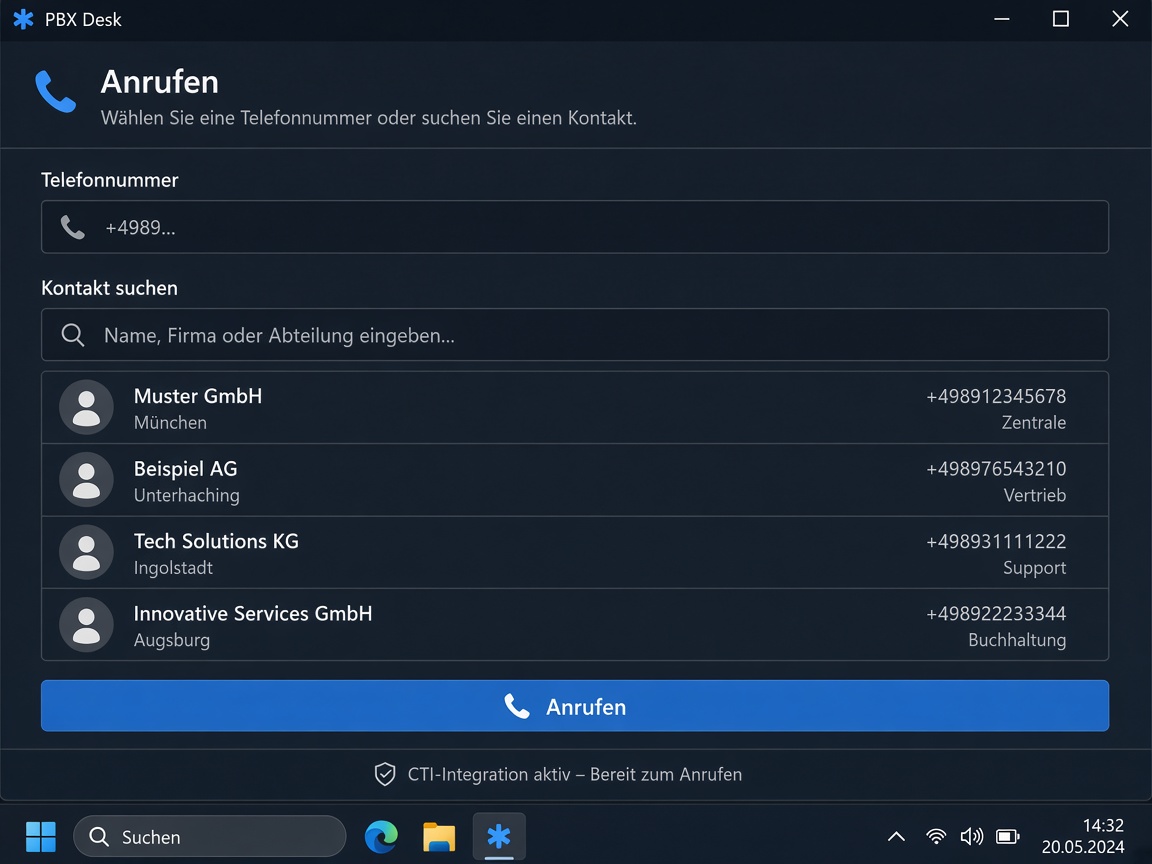Open the Windows Start menu

[x=40, y=837]
